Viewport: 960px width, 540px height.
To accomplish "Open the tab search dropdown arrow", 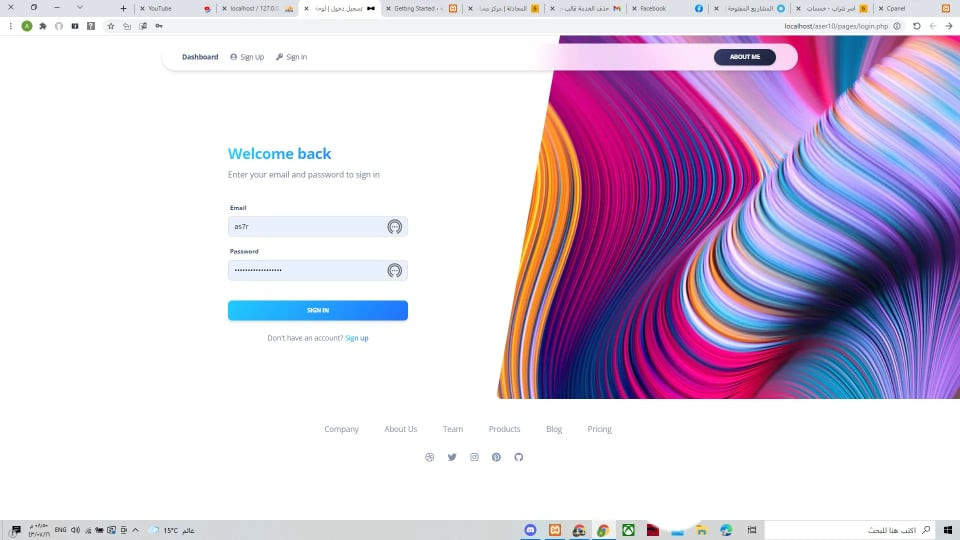I will 80,8.
